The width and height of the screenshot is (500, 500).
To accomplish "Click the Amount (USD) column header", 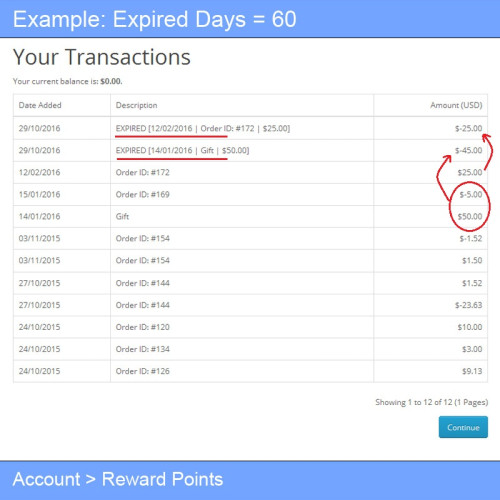I will tap(456, 105).
